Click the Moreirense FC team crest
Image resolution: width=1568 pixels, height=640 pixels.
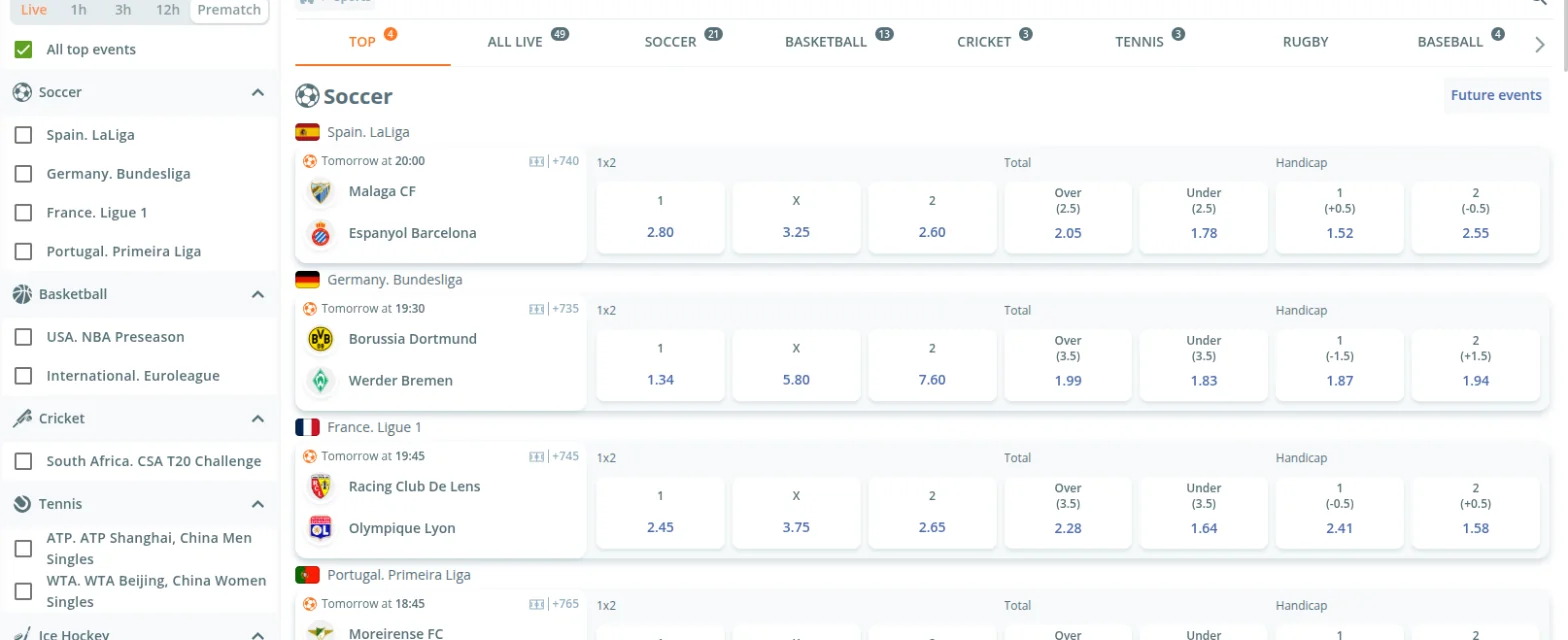click(320, 632)
